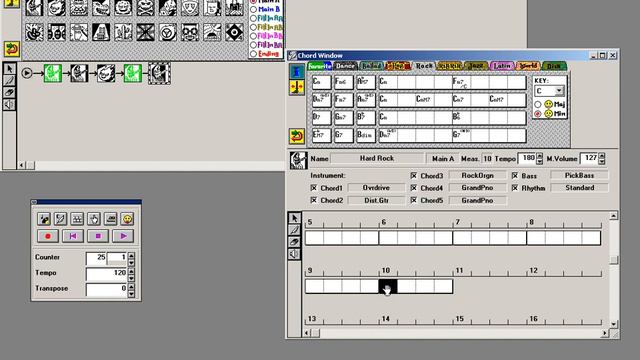Select the arrow tool in chord timeline
This screenshot has width=640, height=360.
tap(294, 218)
